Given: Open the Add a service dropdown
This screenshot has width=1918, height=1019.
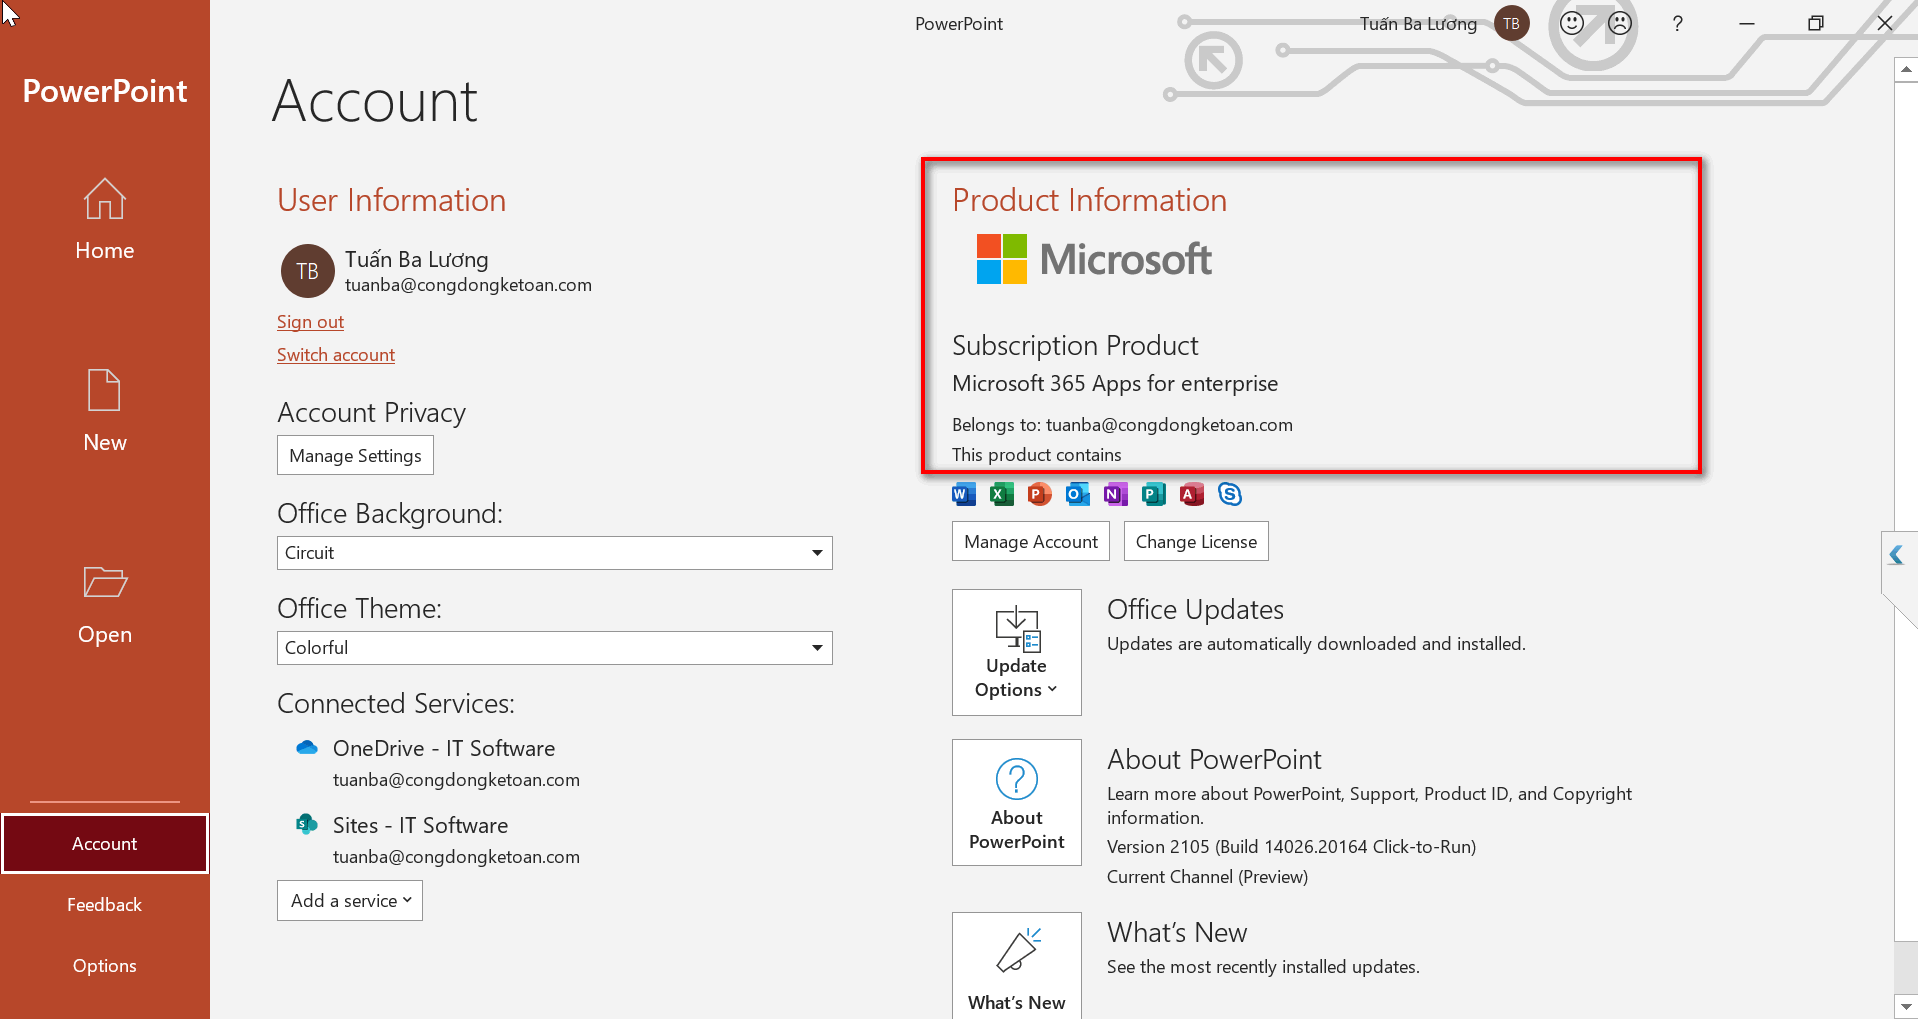Looking at the screenshot, I should (350, 900).
